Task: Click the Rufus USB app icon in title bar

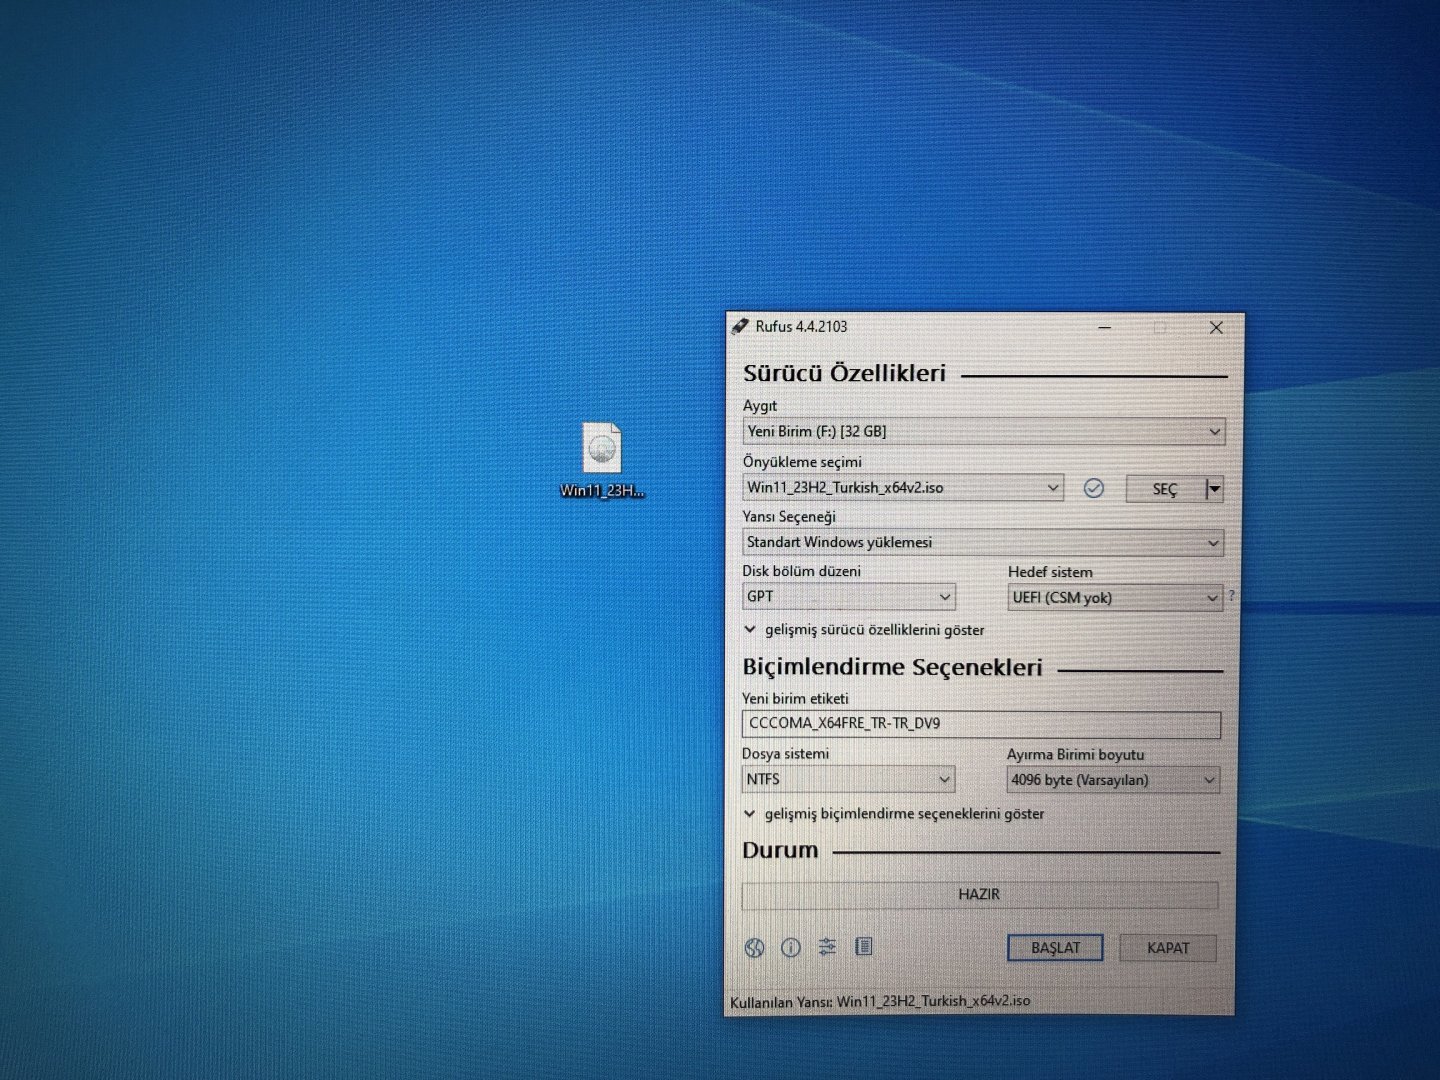Action: click(740, 326)
